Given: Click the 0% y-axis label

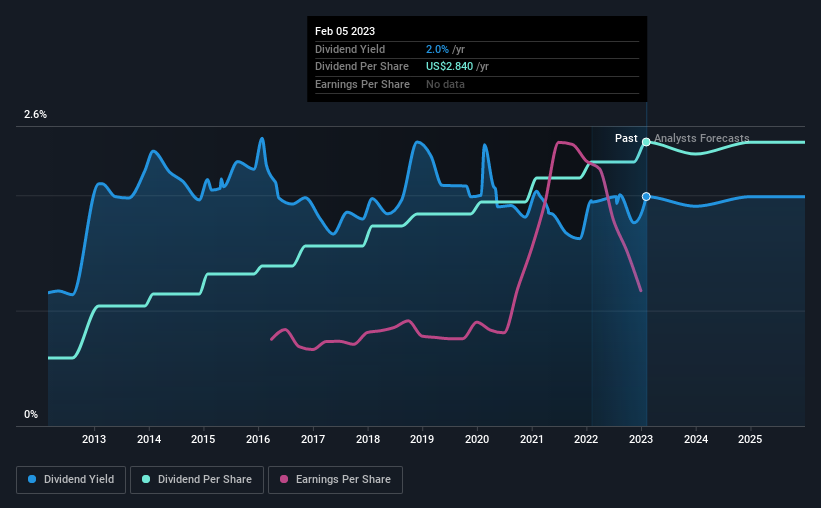Looking at the screenshot, I should click(x=31, y=414).
